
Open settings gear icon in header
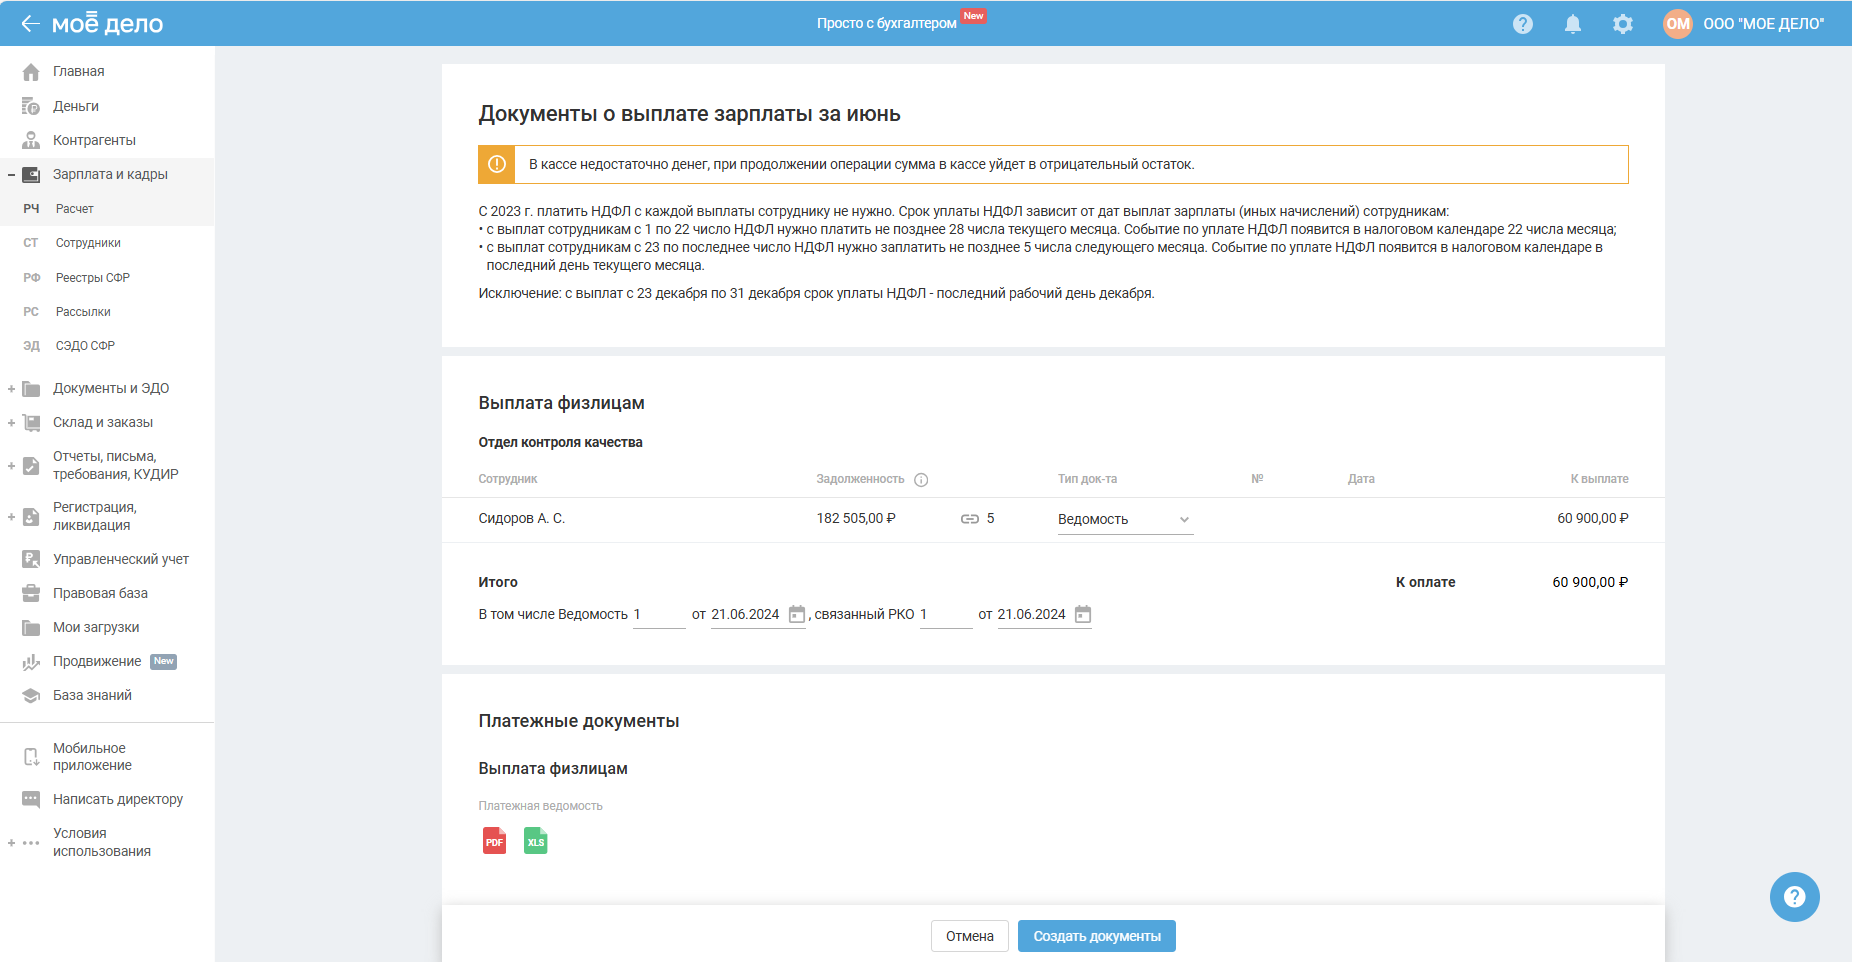(x=1623, y=24)
